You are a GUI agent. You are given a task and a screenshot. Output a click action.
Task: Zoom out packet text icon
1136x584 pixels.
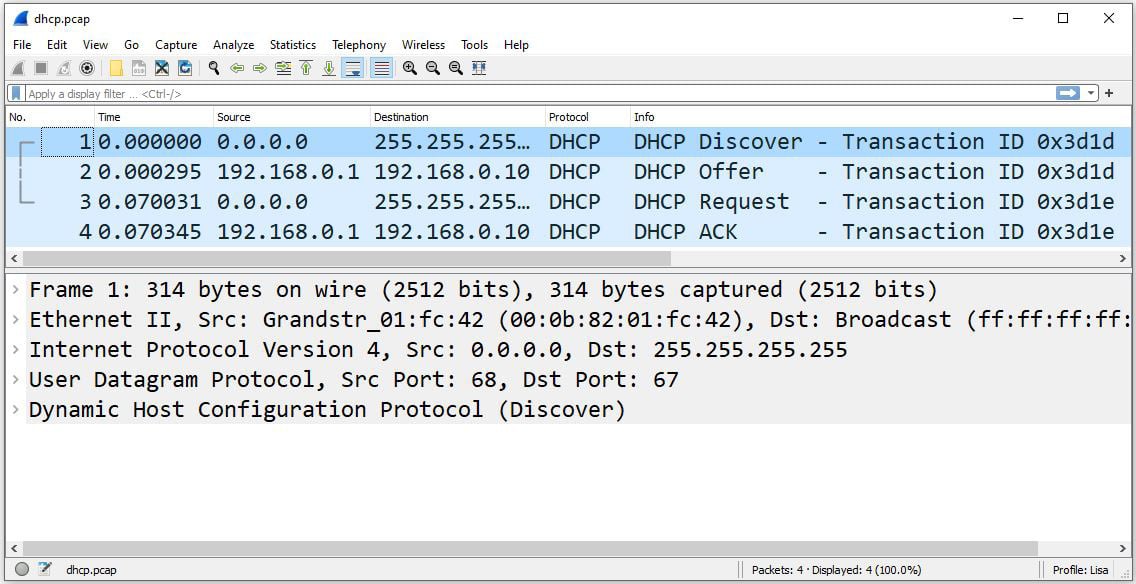click(x=433, y=68)
